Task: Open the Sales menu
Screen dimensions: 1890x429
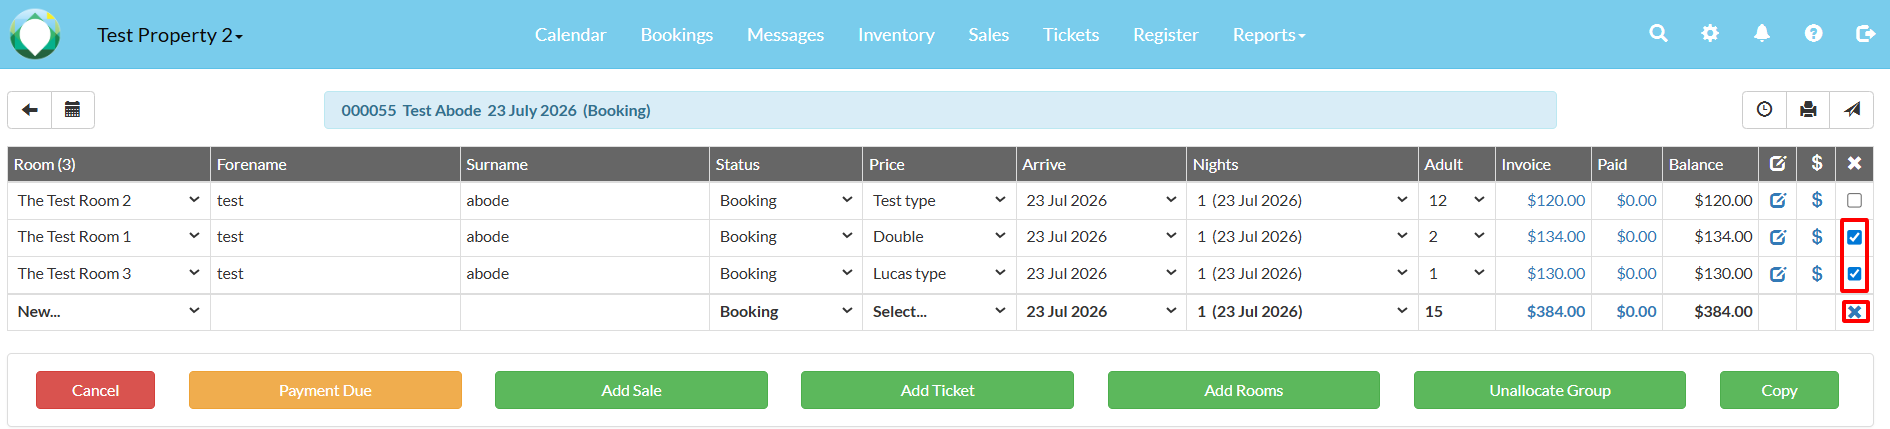Action: pos(988,35)
